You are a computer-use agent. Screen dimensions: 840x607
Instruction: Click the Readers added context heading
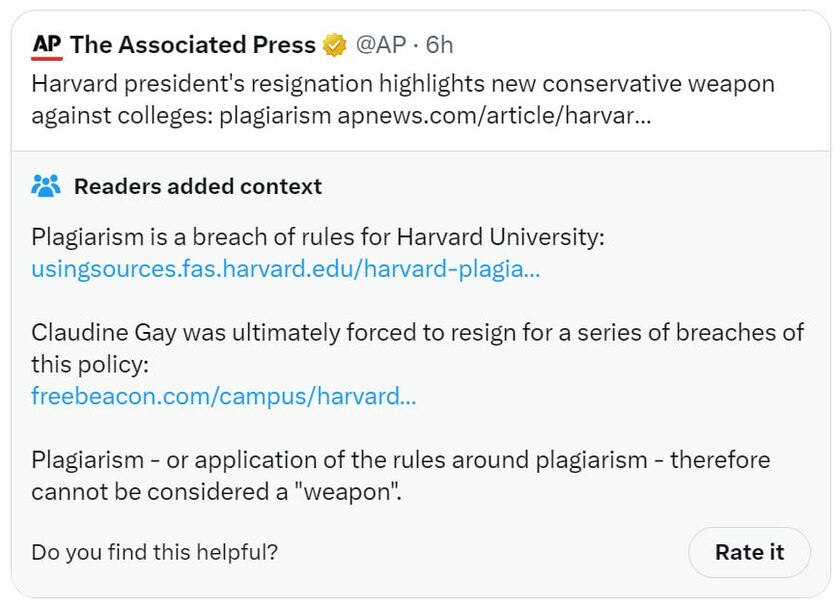pyautogui.click(x=198, y=186)
